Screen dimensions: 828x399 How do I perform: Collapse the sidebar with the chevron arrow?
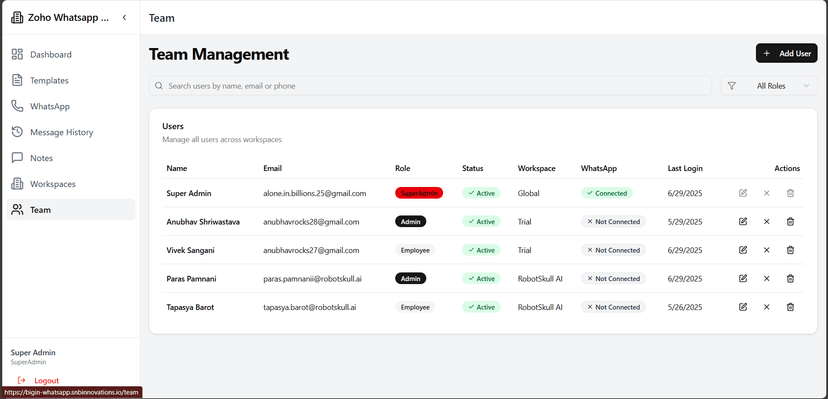(x=125, y=17)
